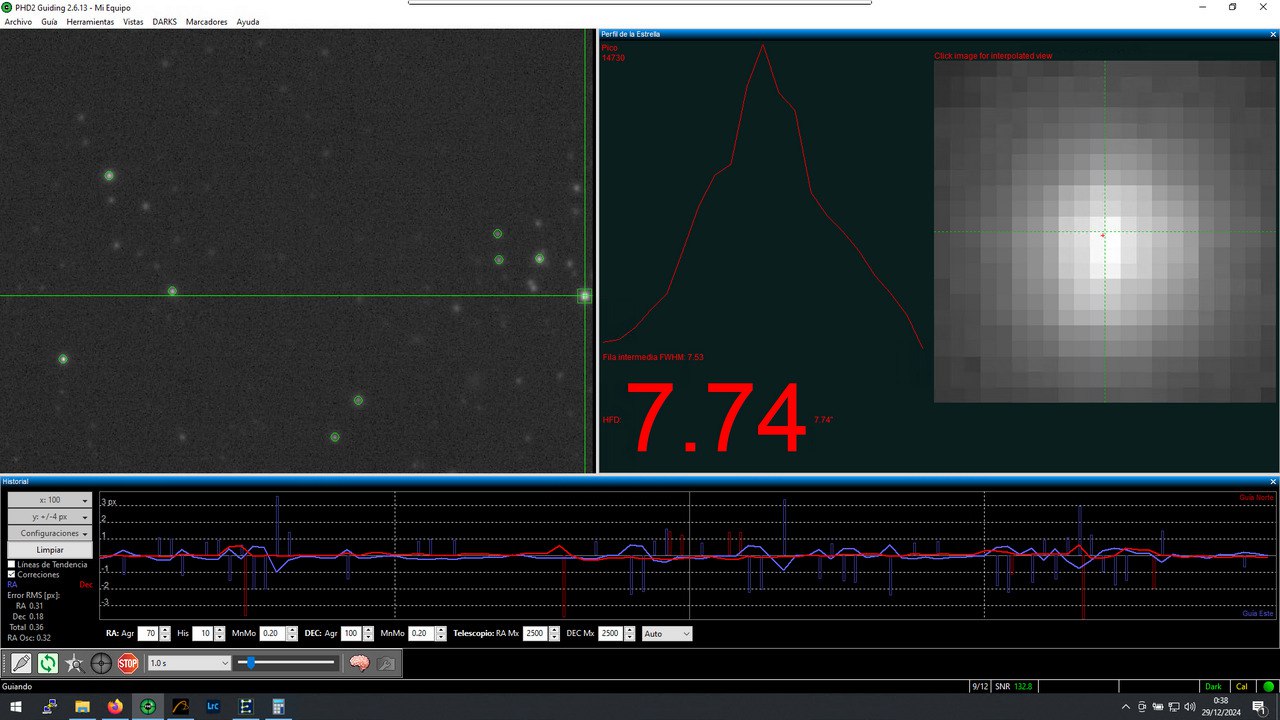This screenshot has height=720, width=1280.
Task: Open the DARKS menu
Action: click(164, 21)
